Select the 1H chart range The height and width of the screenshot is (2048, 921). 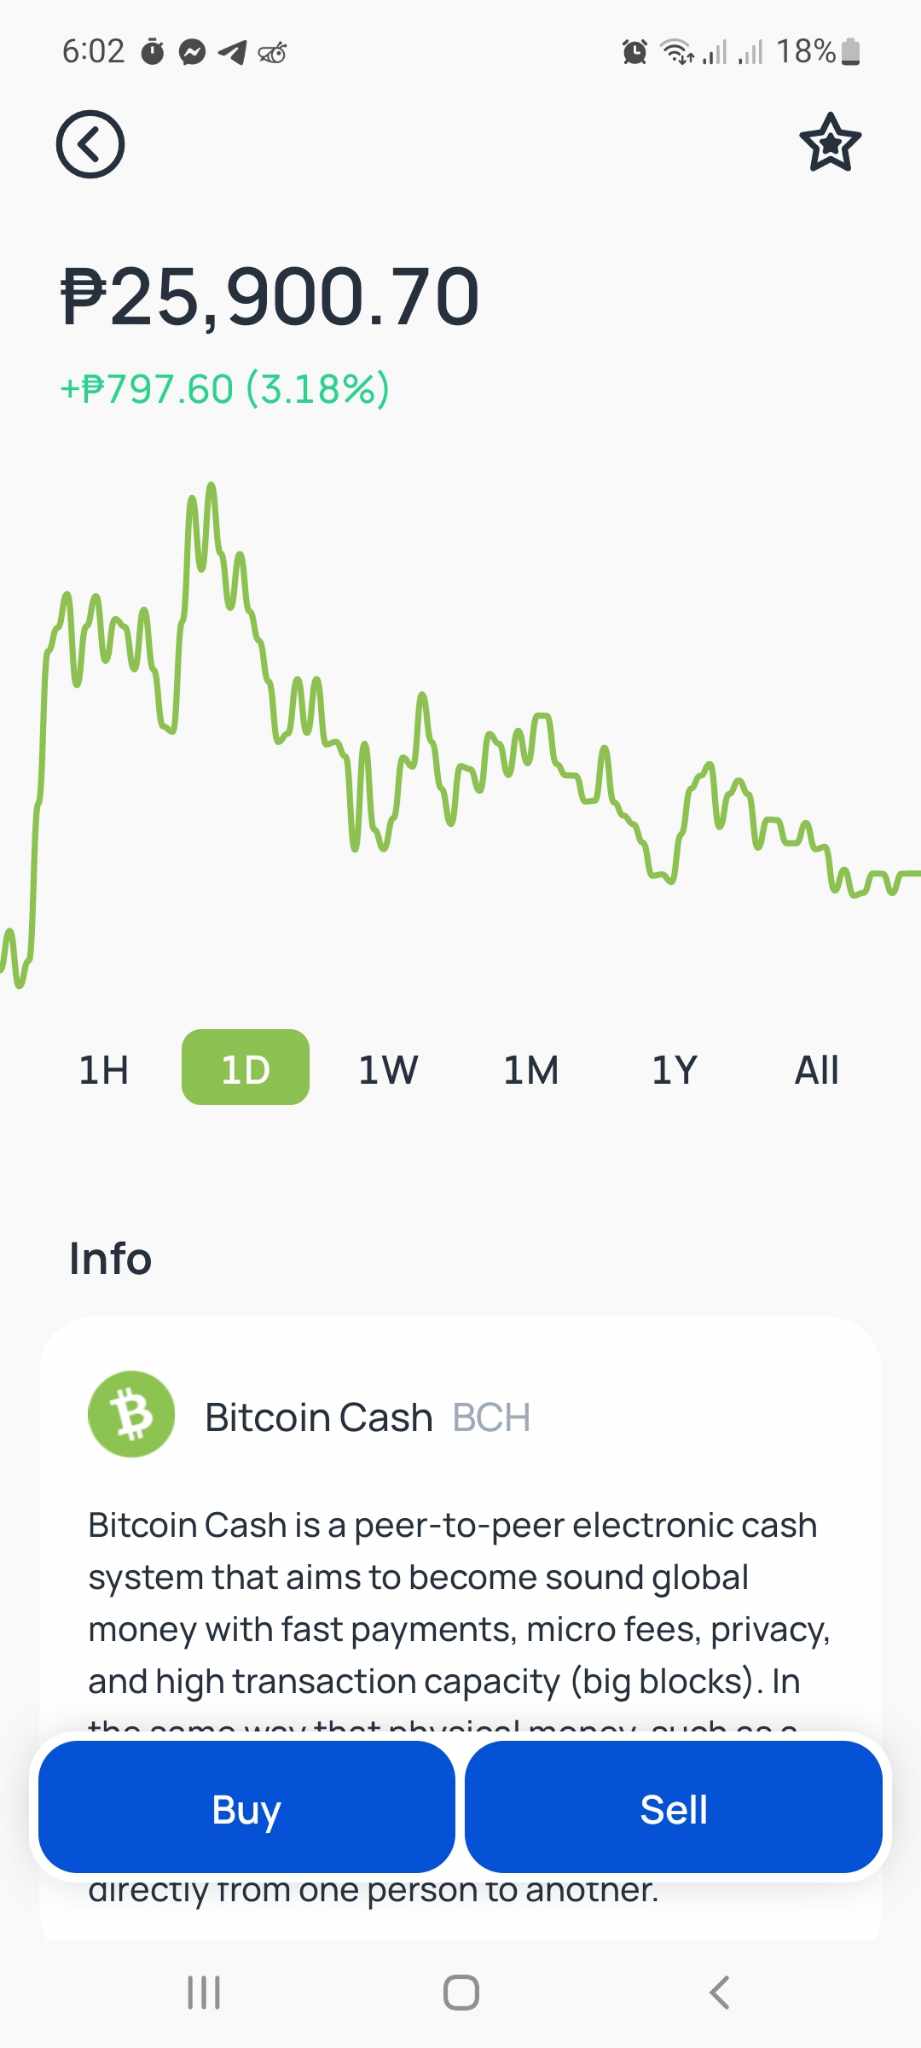click(x=104, y=1069)
